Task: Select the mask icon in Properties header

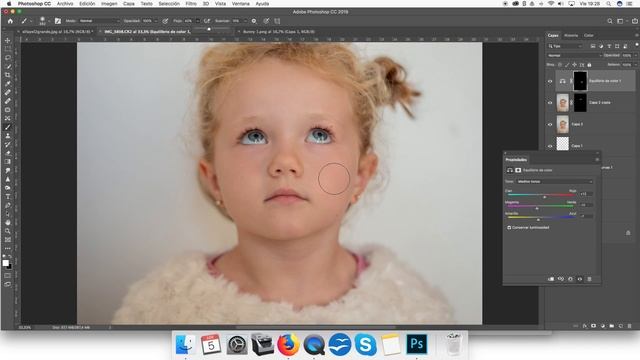Action: 518,170
